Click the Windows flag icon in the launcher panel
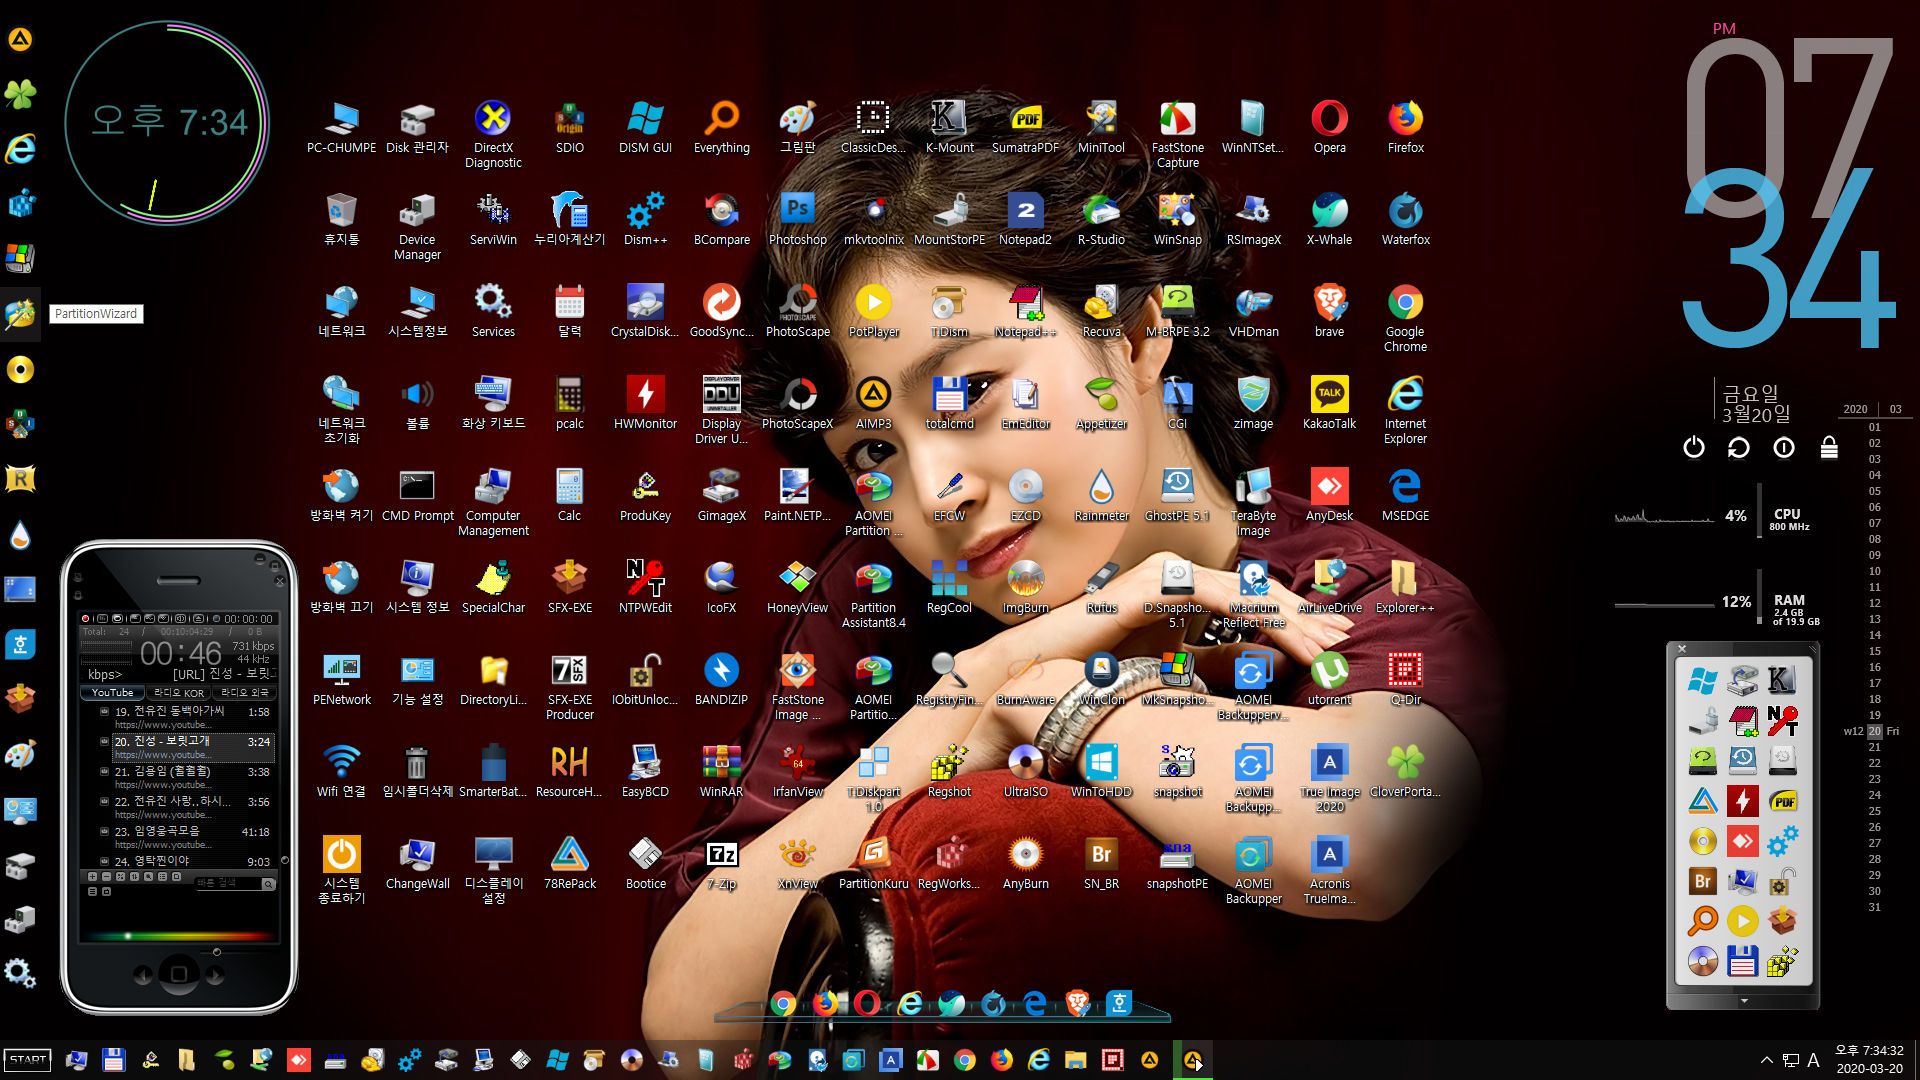The width and height of the screenshot is (1920, 1080). tap(1702, 681)
